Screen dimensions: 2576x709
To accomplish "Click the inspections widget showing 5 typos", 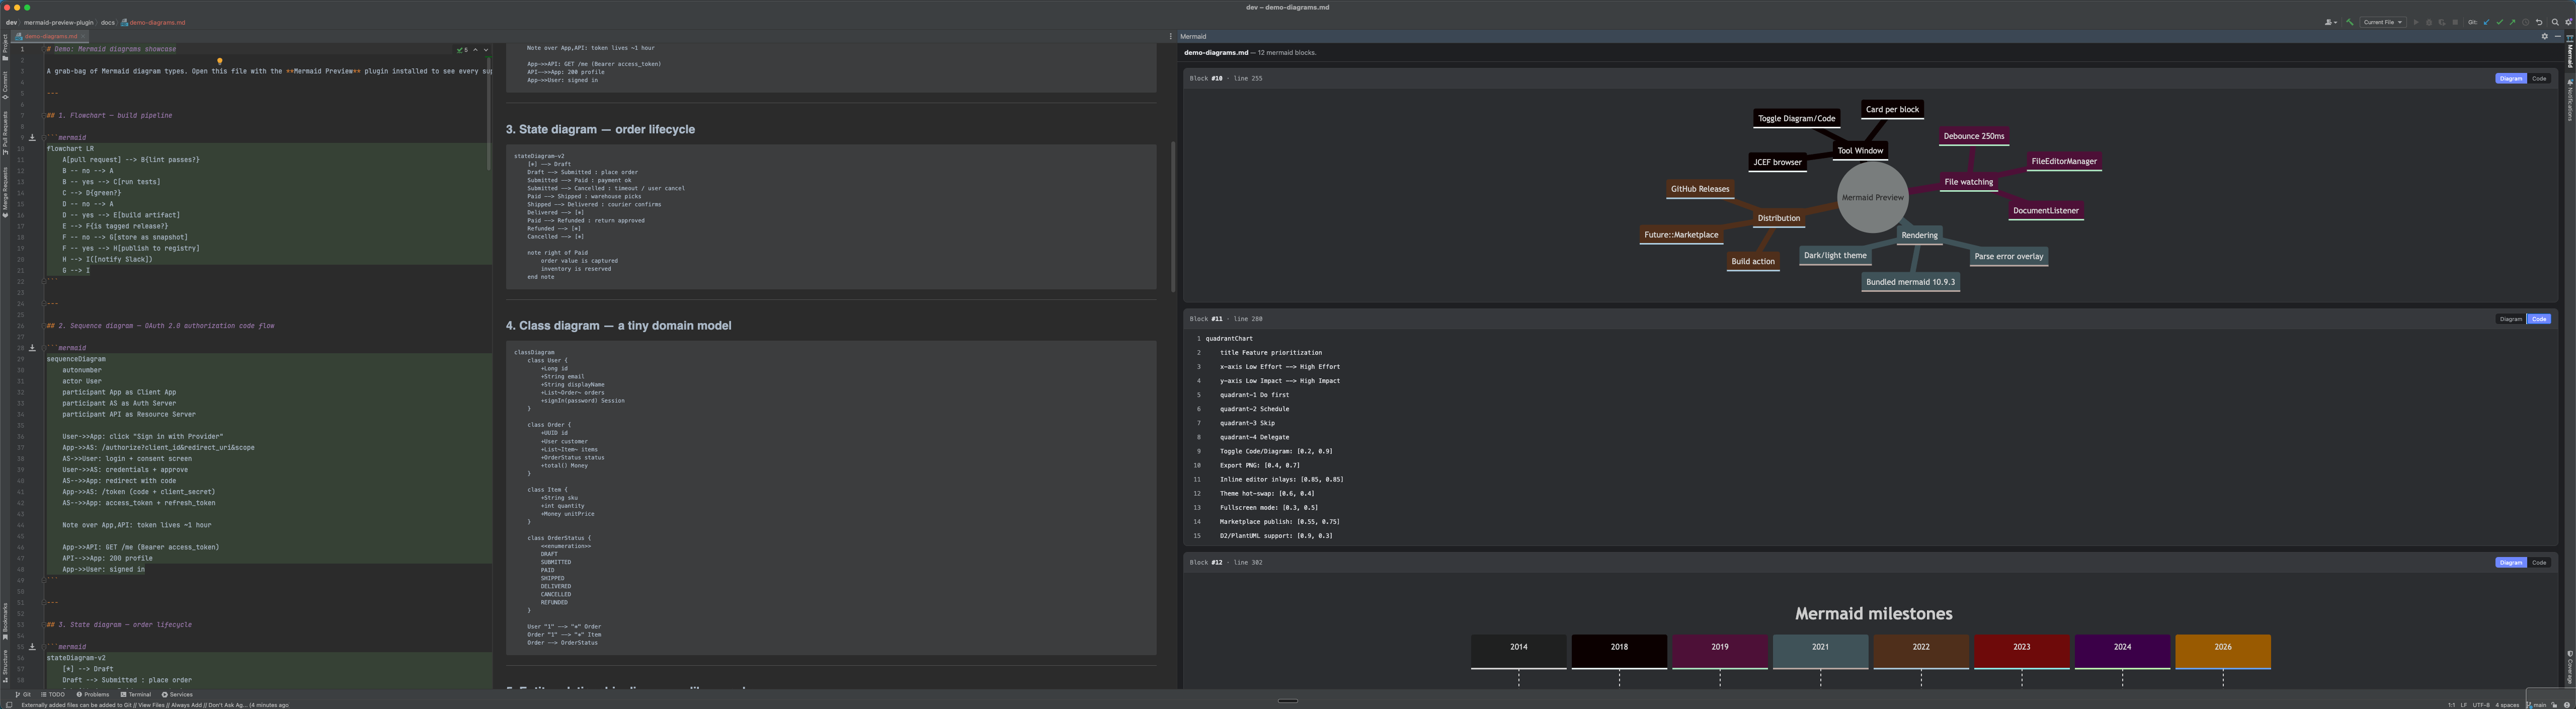I will 463,49.
